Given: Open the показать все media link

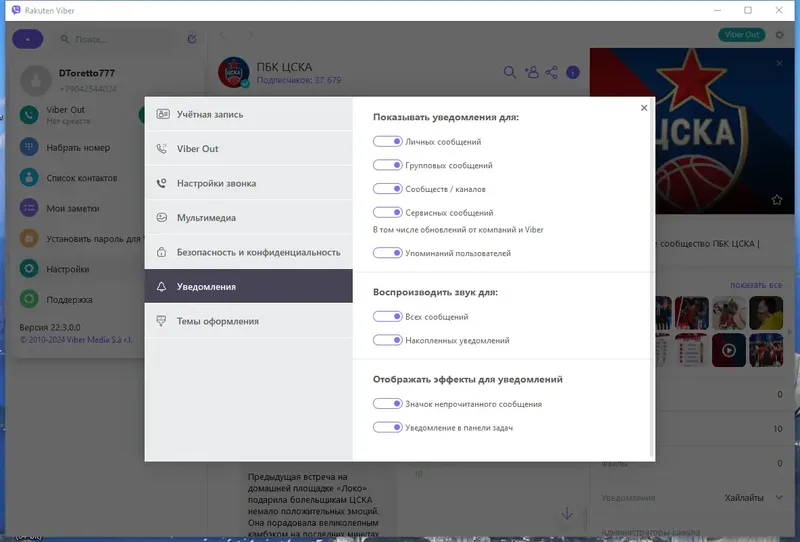Looking at the screenshot, I should point(756,285).
